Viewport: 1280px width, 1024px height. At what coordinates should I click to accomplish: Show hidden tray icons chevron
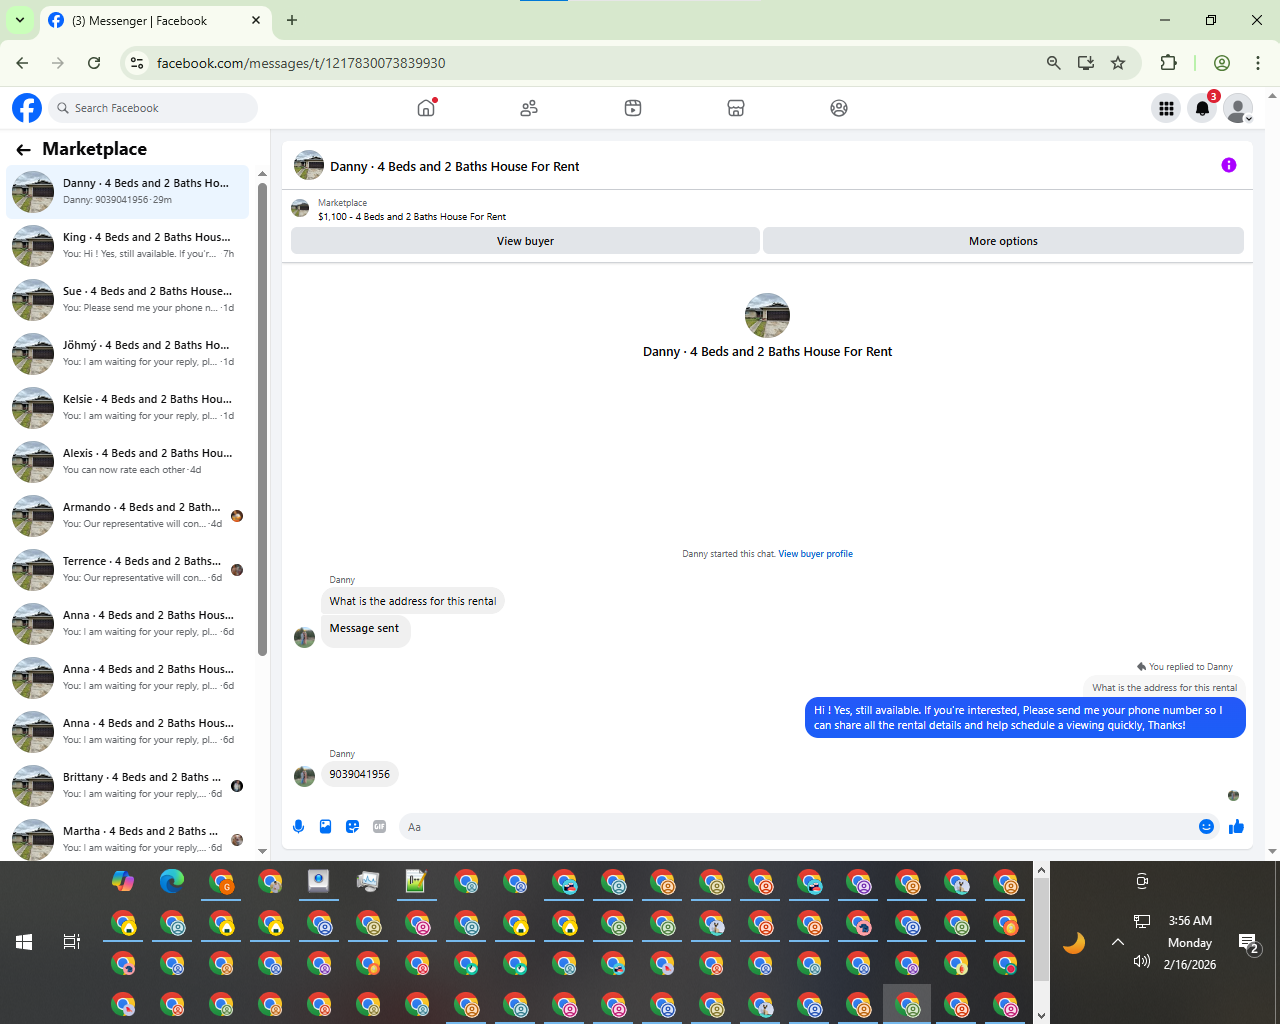[x=1118, y=942]
